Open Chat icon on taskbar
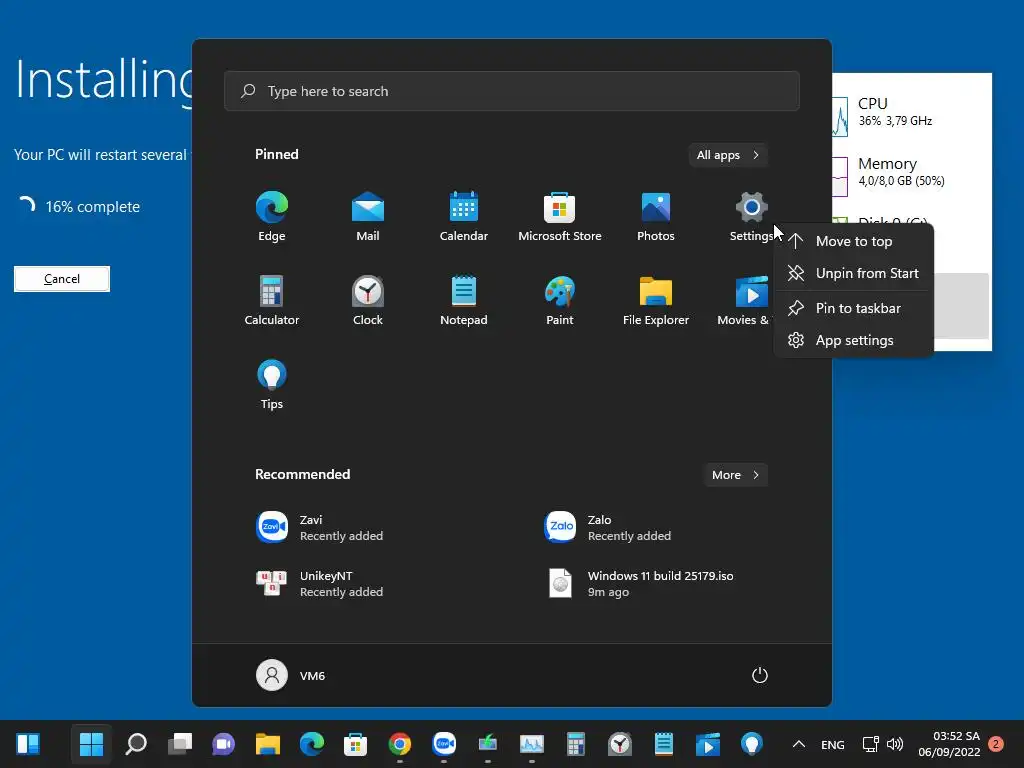1024x768 pixels. pos(223,744)
